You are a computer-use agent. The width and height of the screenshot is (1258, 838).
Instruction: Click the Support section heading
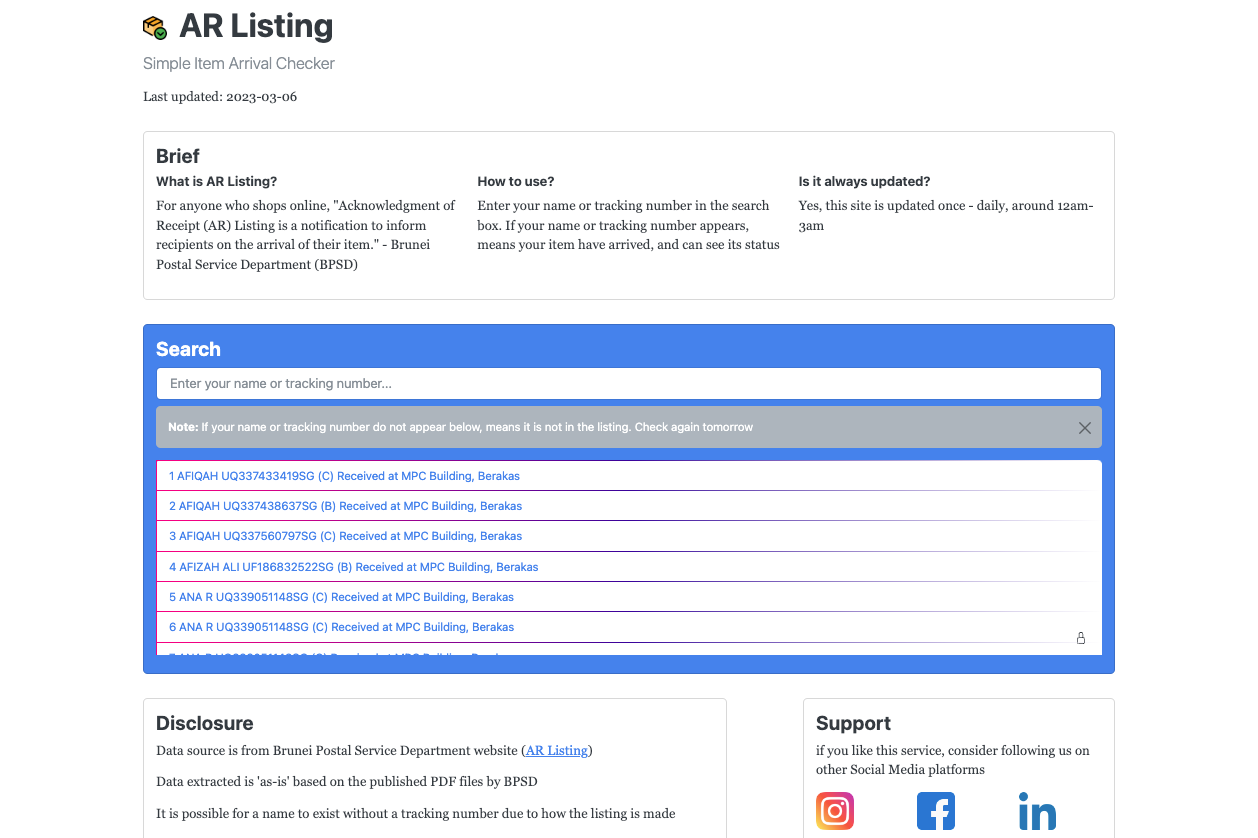[853, 723]
